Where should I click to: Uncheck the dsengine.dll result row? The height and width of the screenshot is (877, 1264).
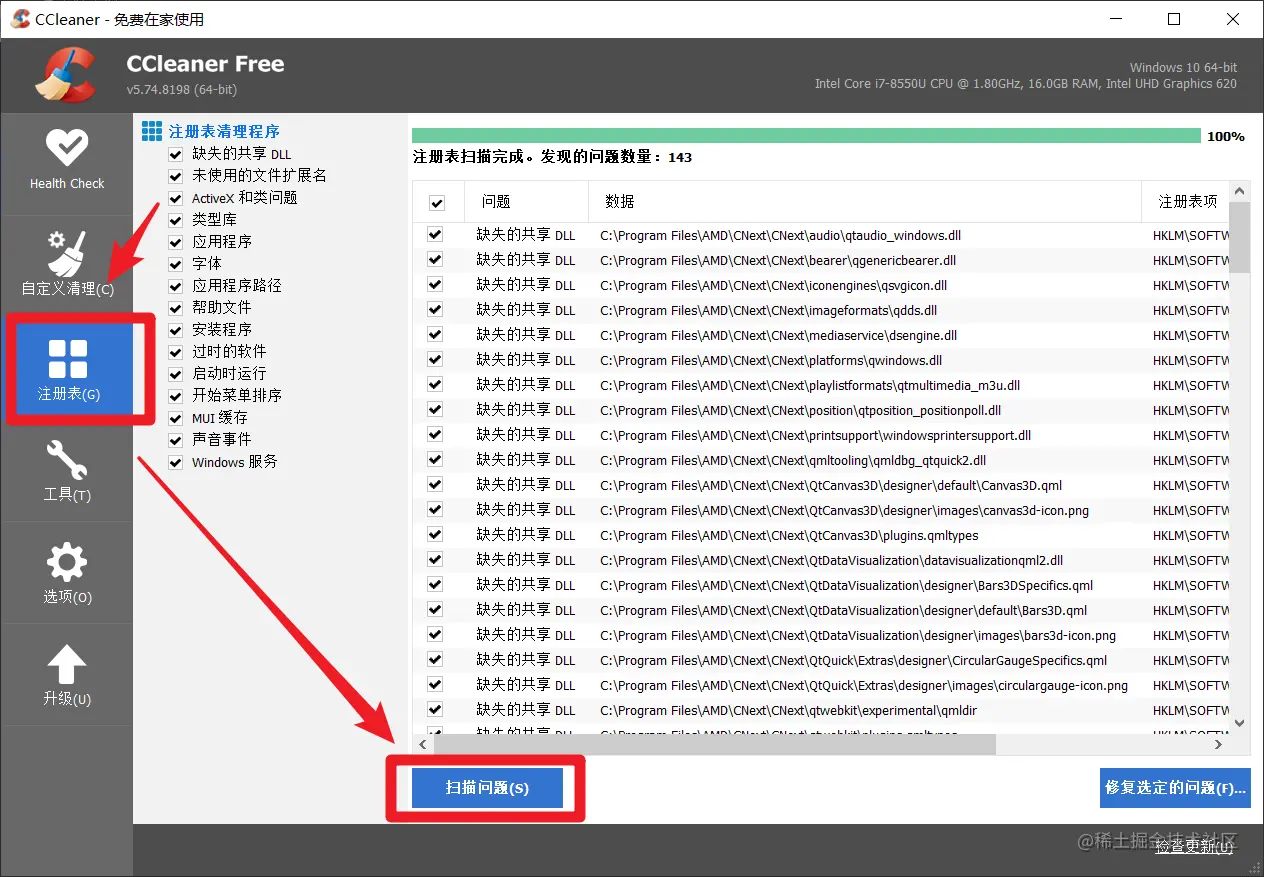tap(435, 335)
